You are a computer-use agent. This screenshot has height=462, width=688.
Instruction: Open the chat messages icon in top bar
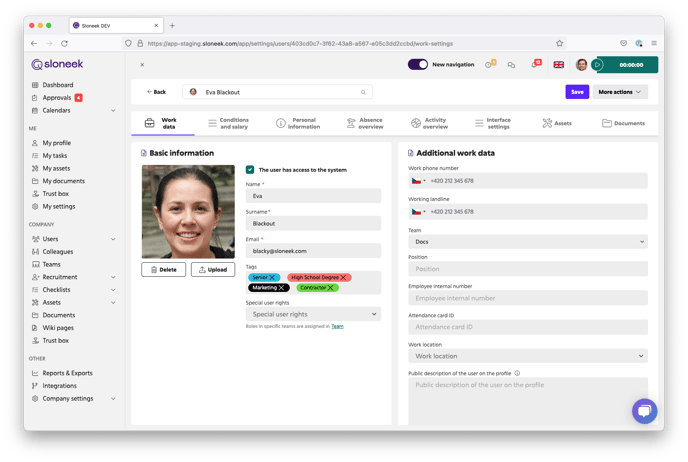[x=511, y=65]
